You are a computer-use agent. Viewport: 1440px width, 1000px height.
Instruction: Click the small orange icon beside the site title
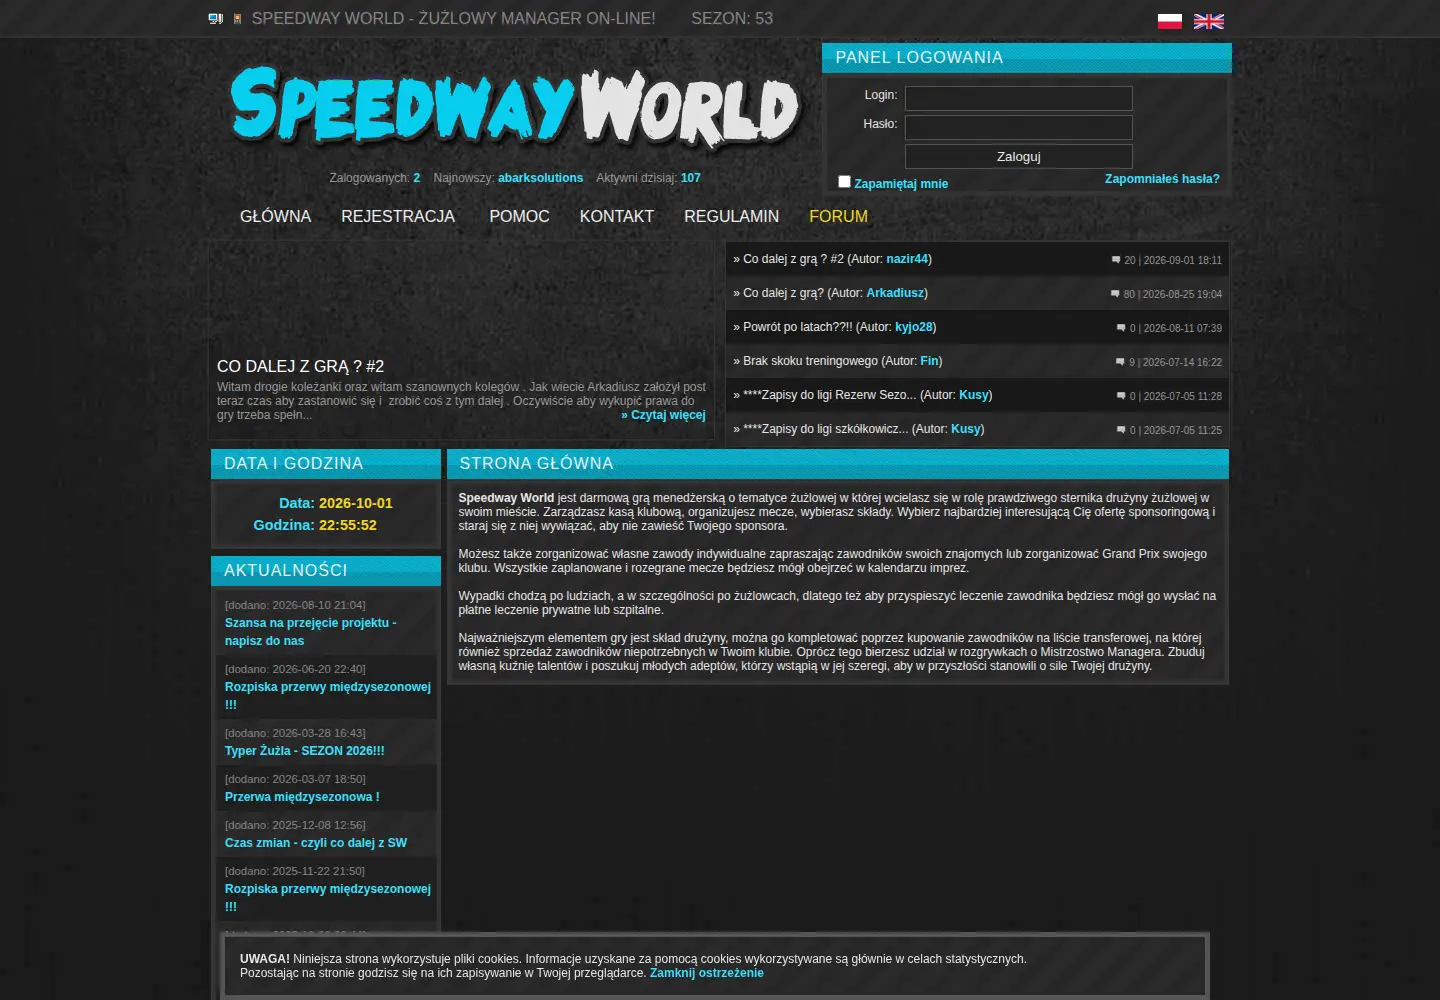[x=237, y=18]
